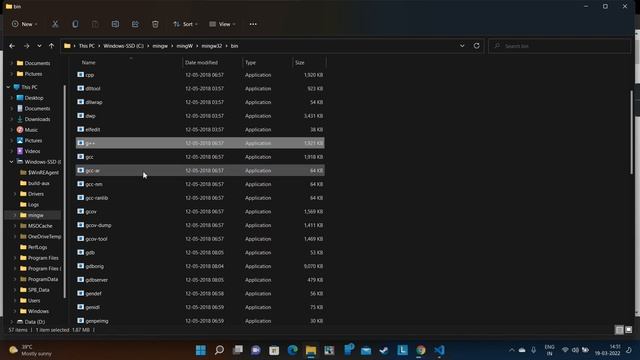Click the Cut scissors icon in toolbar
Screen dimensions: 640x360
click(x=55, y=24)
